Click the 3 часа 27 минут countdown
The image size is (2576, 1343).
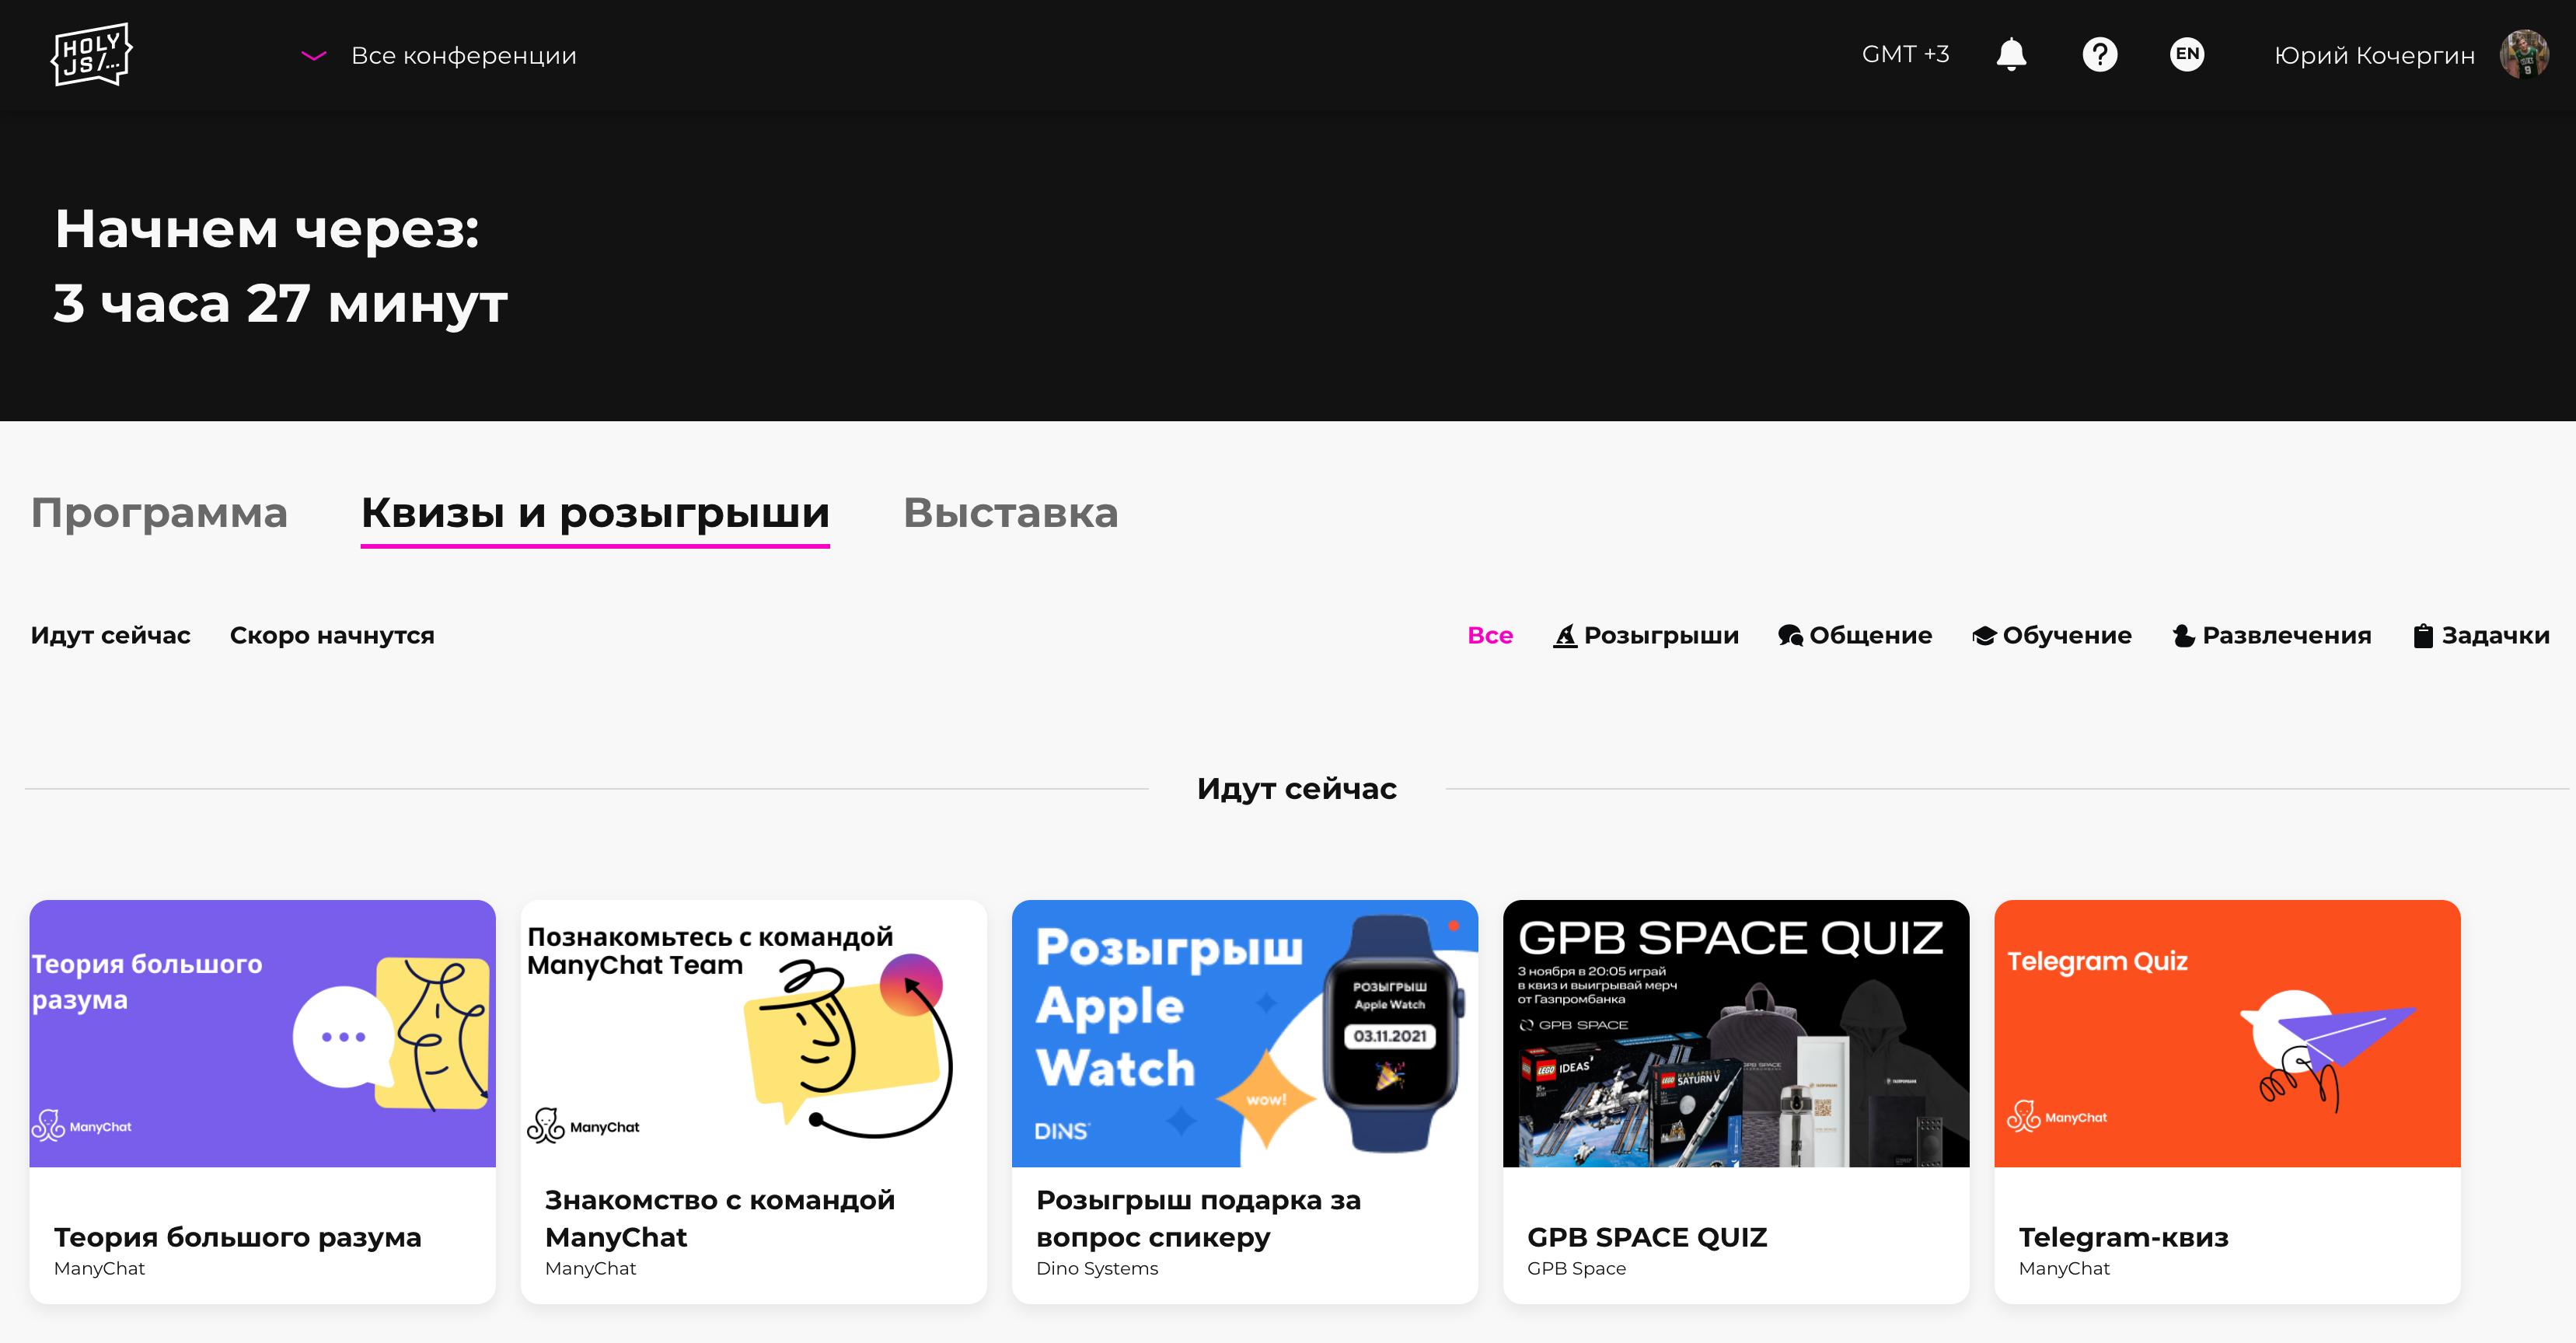coord(281,303)
